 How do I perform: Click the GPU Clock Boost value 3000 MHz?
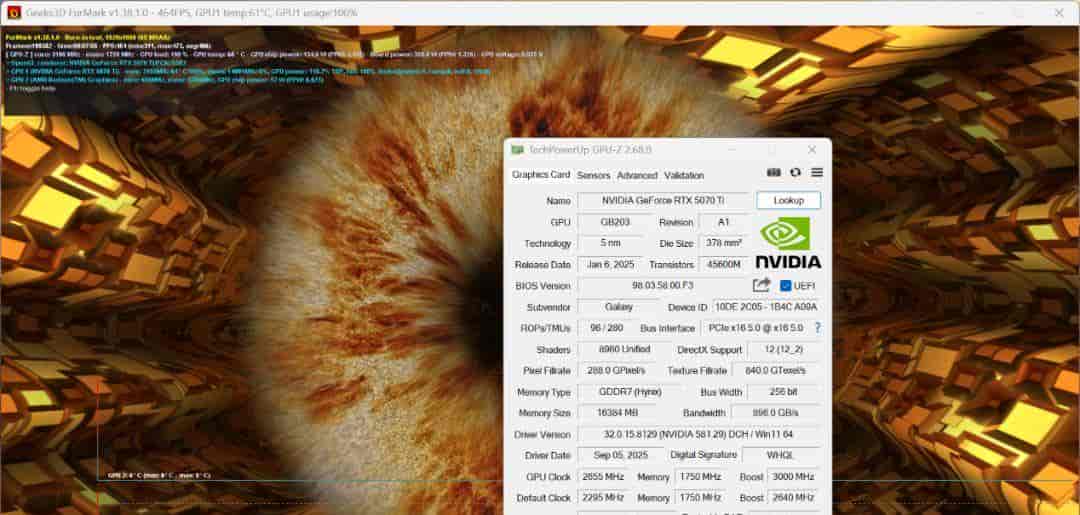[x=793, y=476]
